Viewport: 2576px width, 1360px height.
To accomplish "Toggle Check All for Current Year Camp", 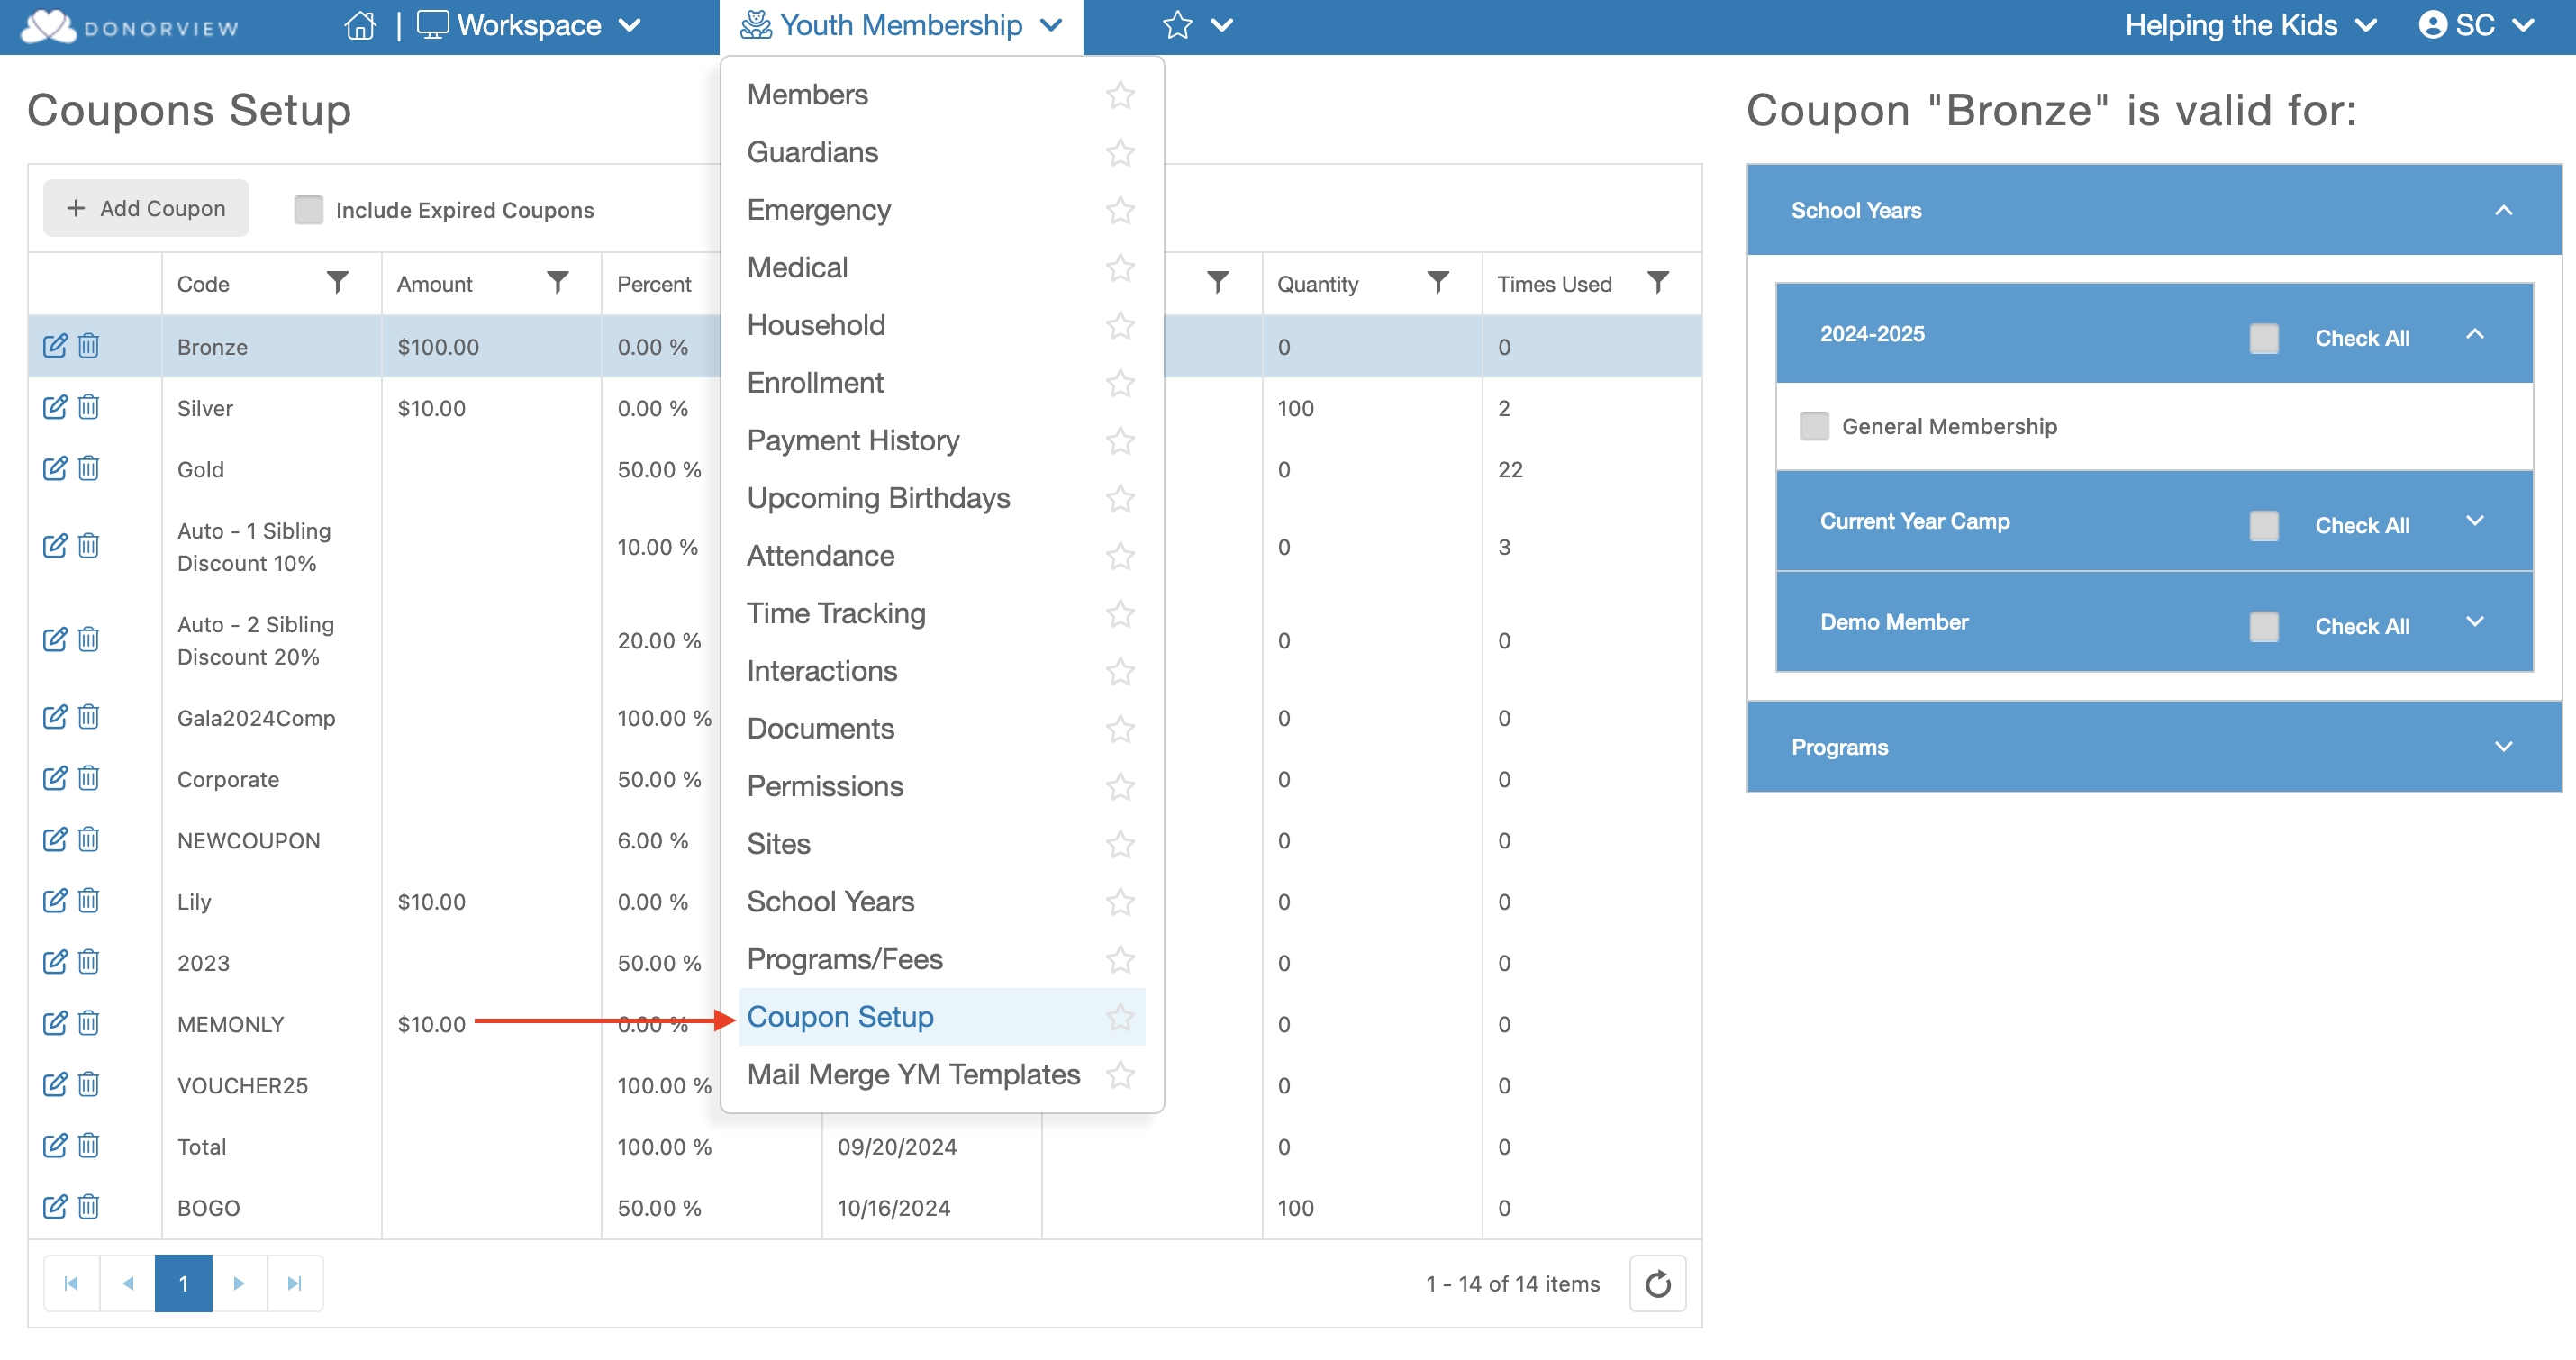I will click(x=2263, y=525).
